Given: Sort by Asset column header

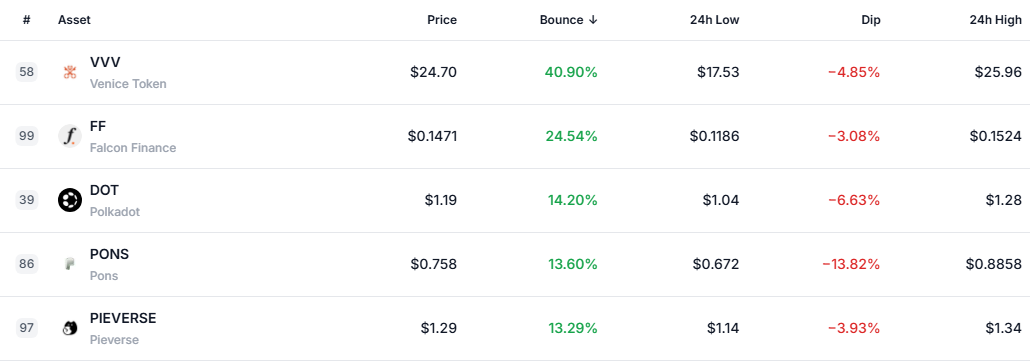Looking at the screenshot, I should 74,20.
